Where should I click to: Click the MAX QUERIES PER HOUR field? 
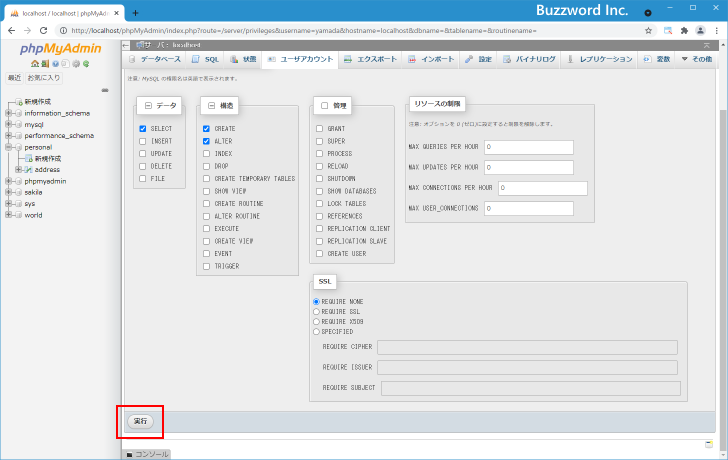[x=529, y=147]
